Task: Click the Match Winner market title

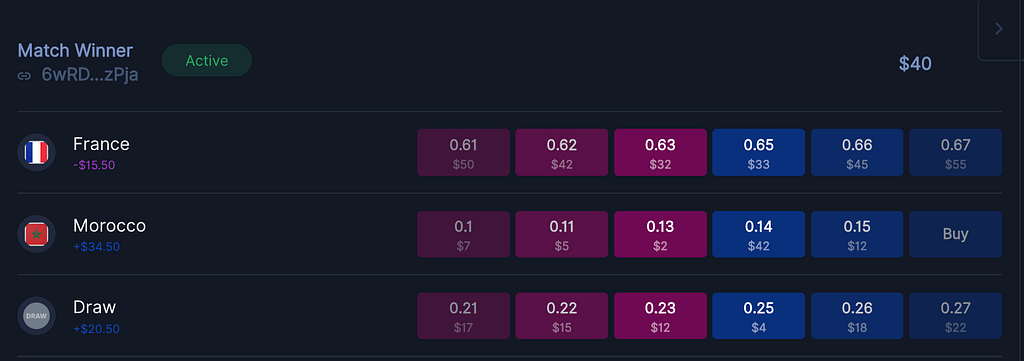Action: click(x=75, y=51)
